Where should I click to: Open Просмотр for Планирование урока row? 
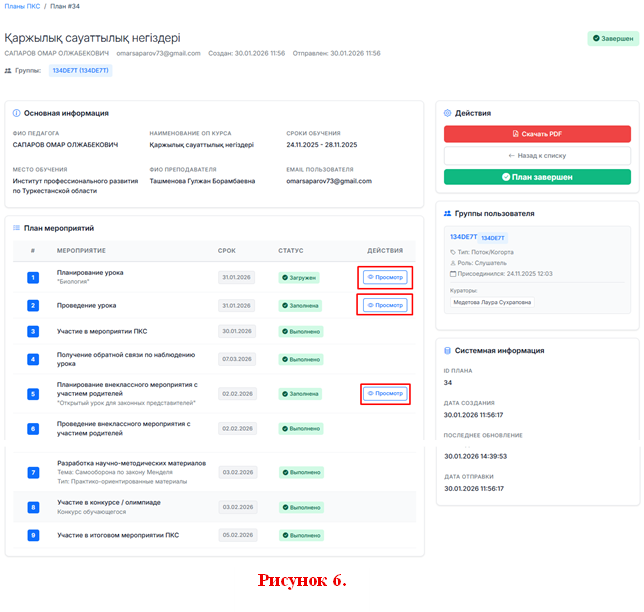click(x=385, y=277)
